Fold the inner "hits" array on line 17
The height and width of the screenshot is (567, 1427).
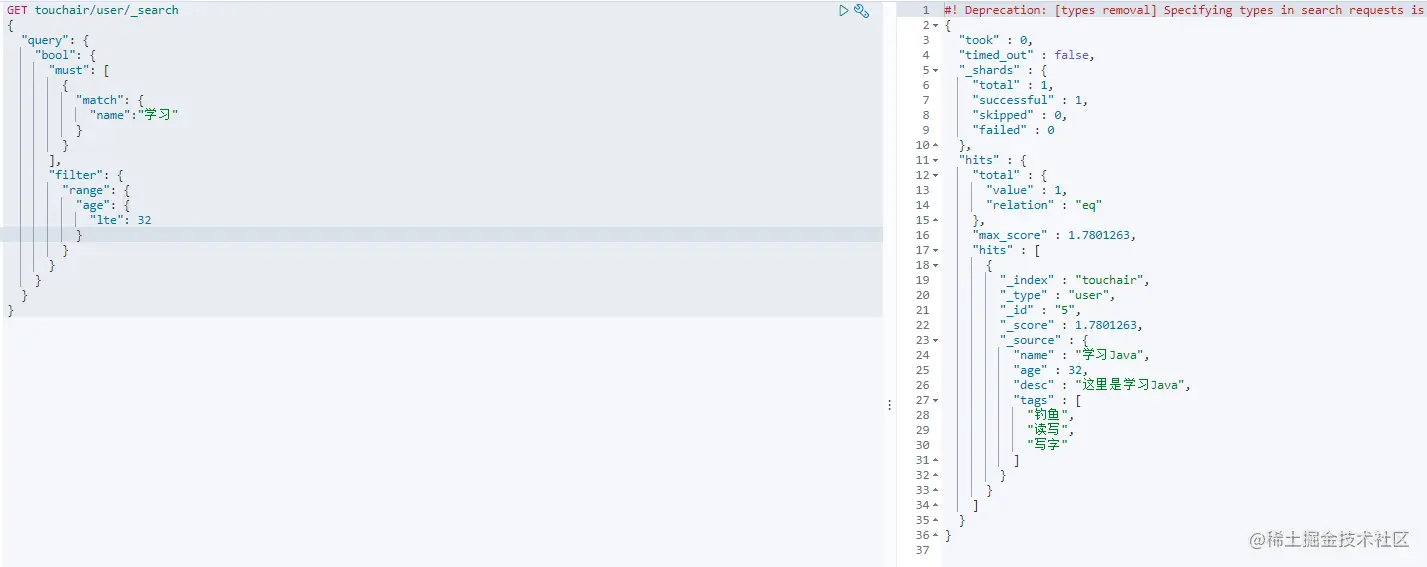pyautogui.click(x=936, y=250)
